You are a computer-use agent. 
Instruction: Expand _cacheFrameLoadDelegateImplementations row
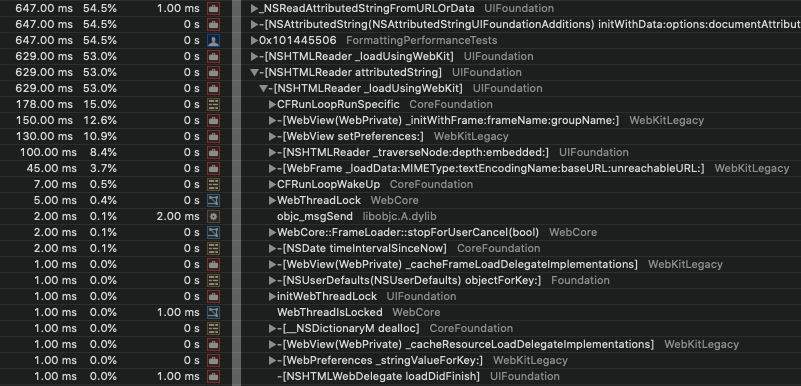273,264
